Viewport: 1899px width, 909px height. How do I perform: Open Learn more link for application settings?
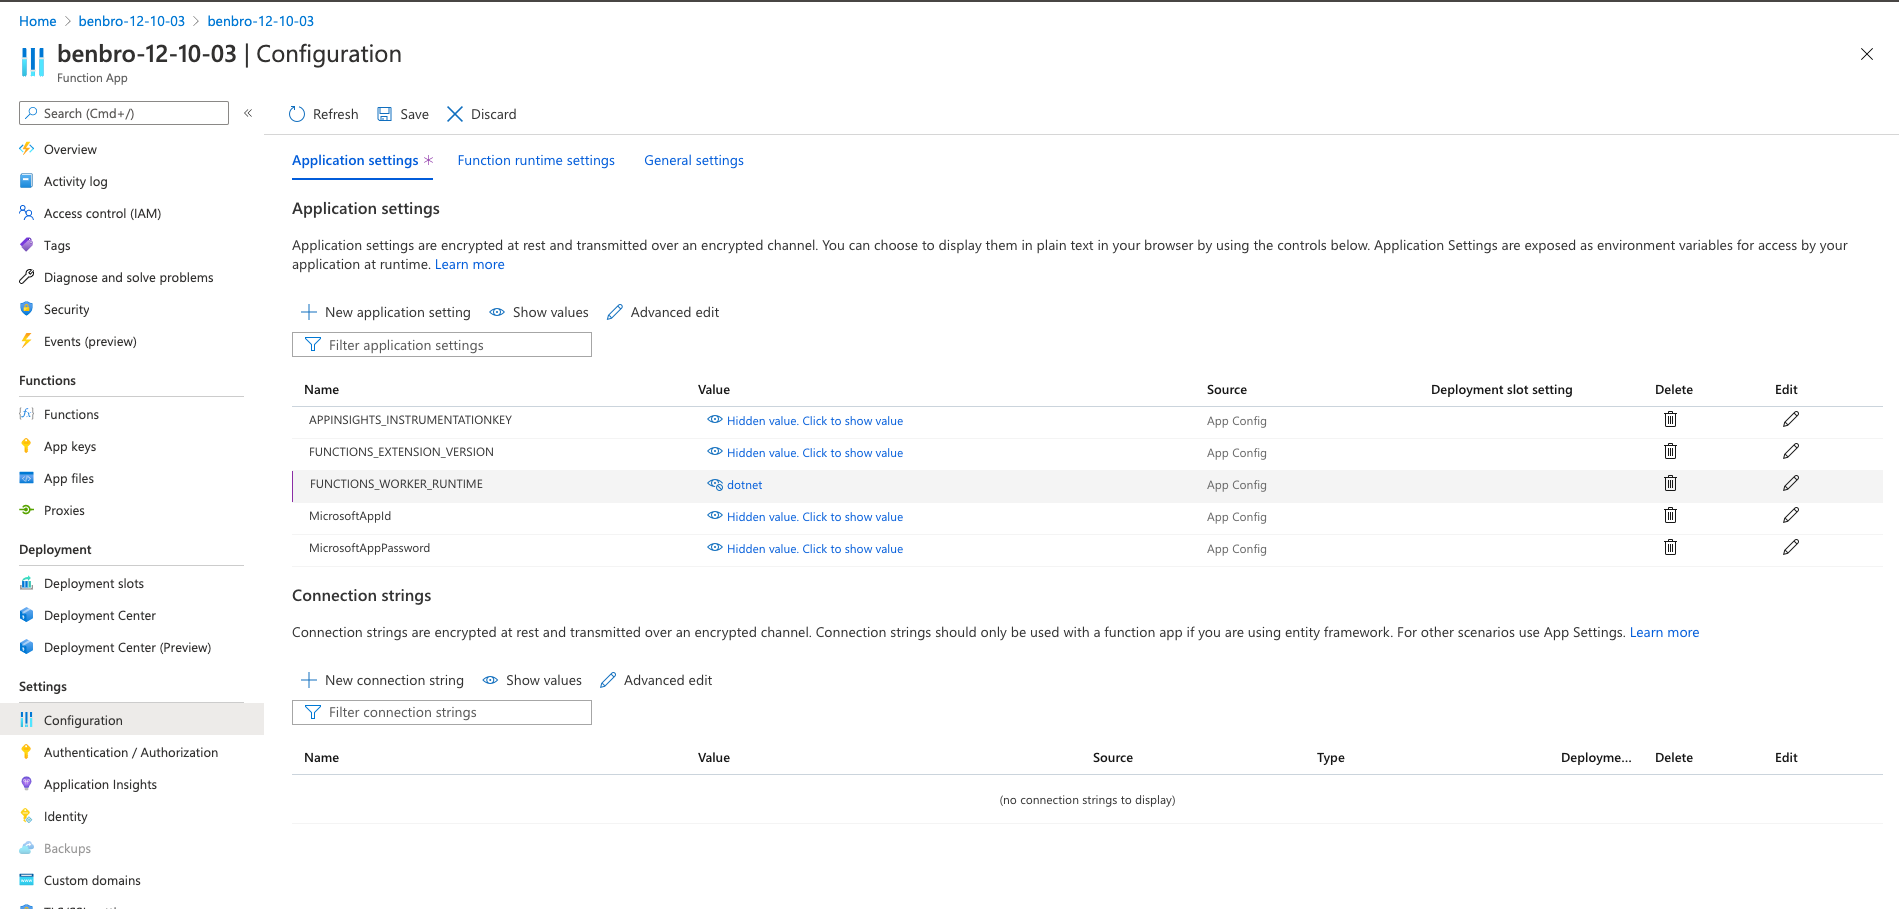[470, 265]
